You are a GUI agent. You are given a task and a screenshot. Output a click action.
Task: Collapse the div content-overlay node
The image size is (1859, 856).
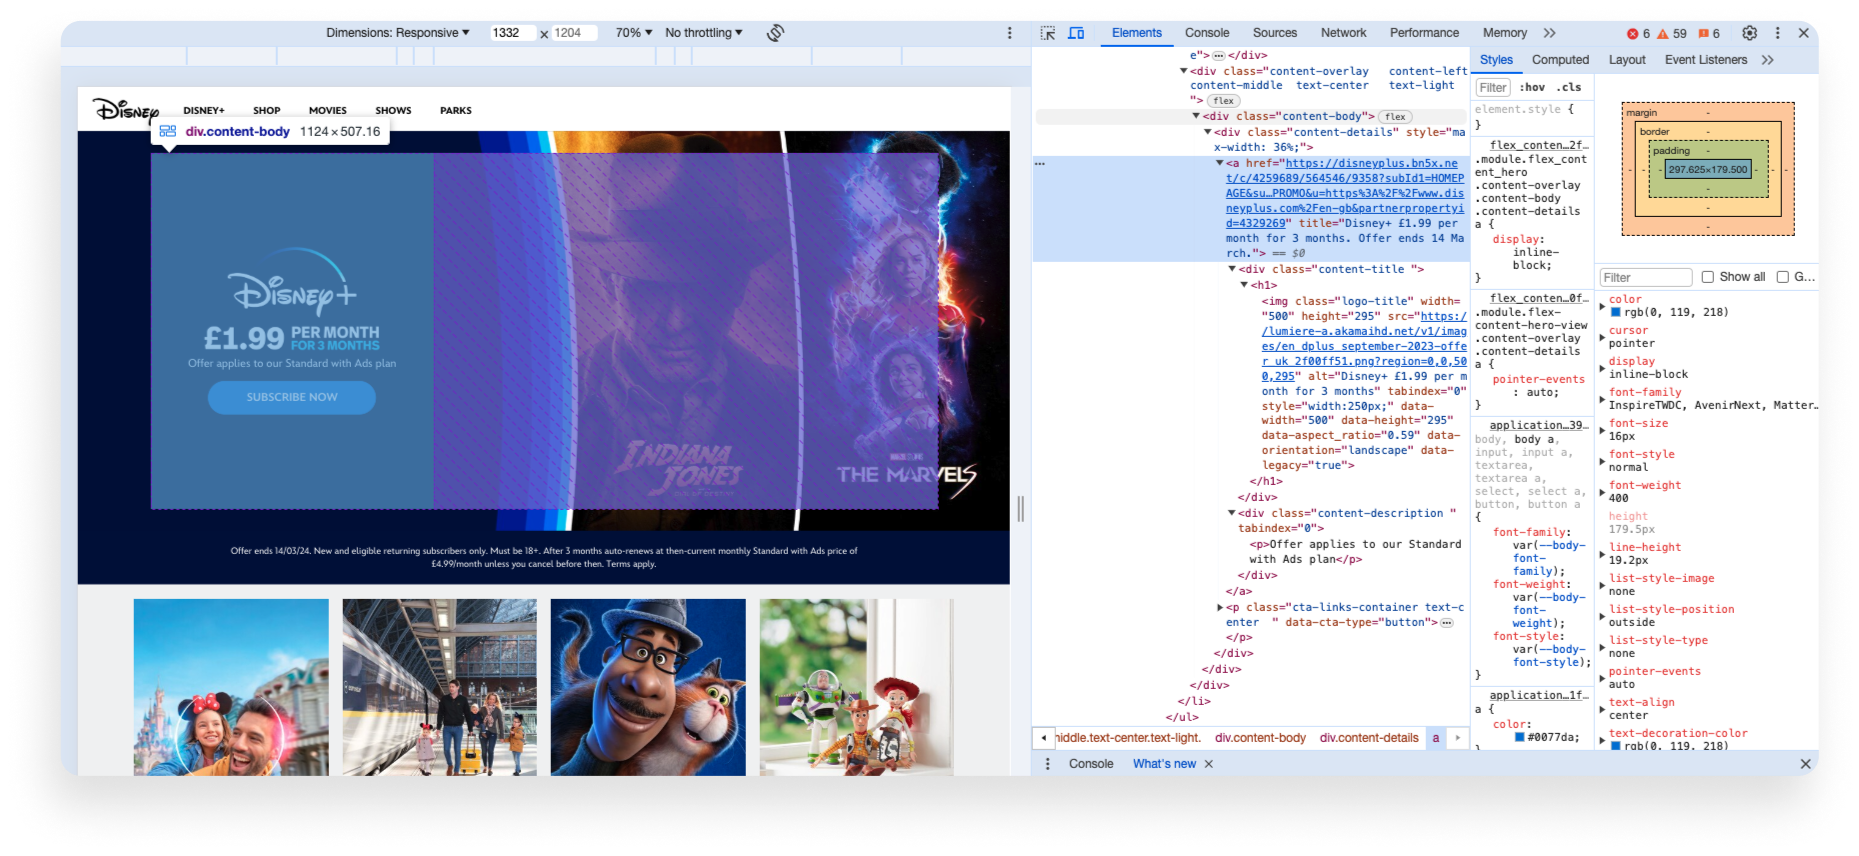(1184, 71)
